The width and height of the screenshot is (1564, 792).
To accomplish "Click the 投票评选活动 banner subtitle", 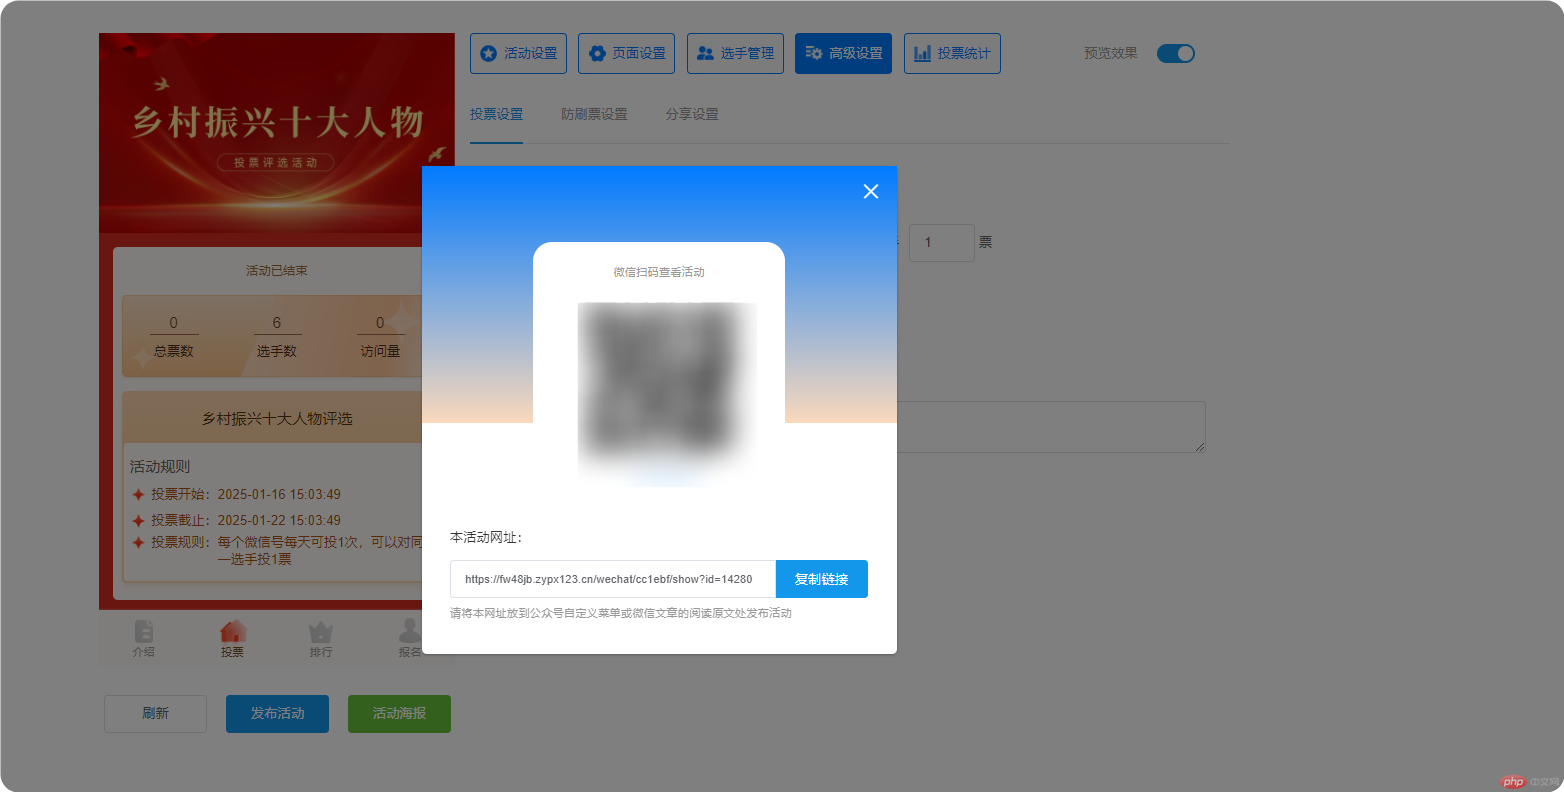I will point(276,162).
